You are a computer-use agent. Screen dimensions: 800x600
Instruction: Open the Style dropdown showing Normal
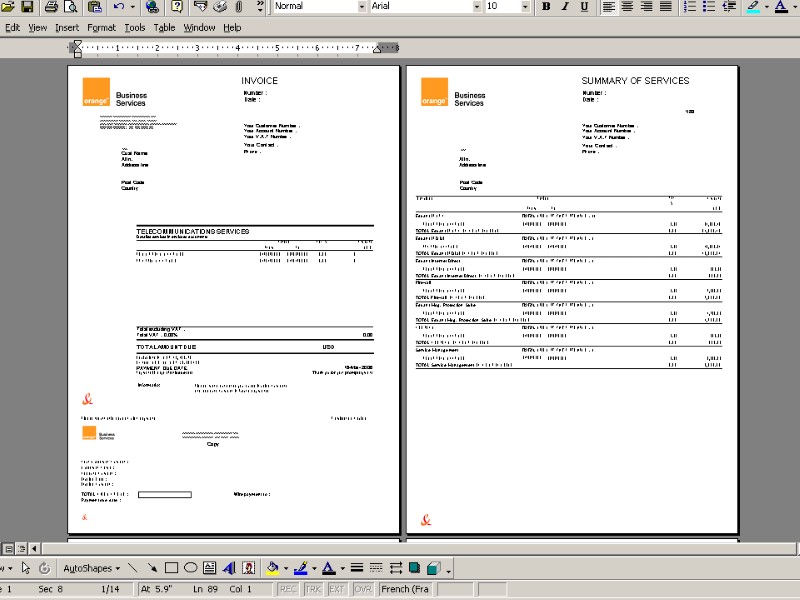point(362,7)
